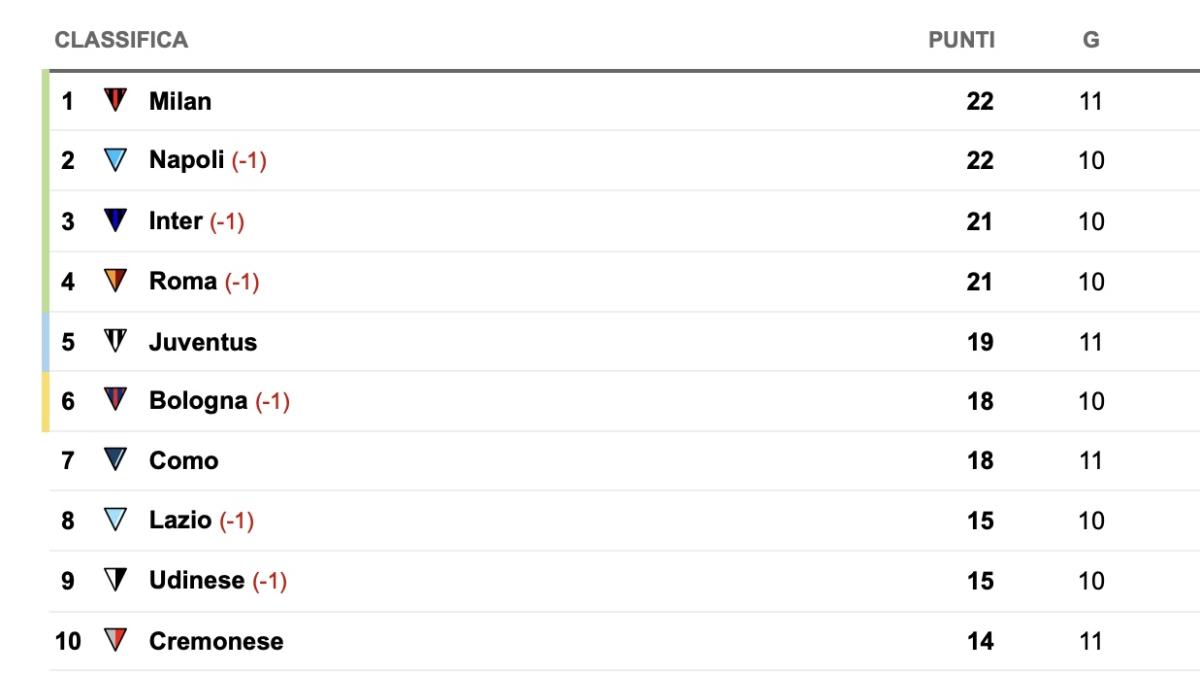Select the Como team name
1200x674 pixels.
point(183,461)
